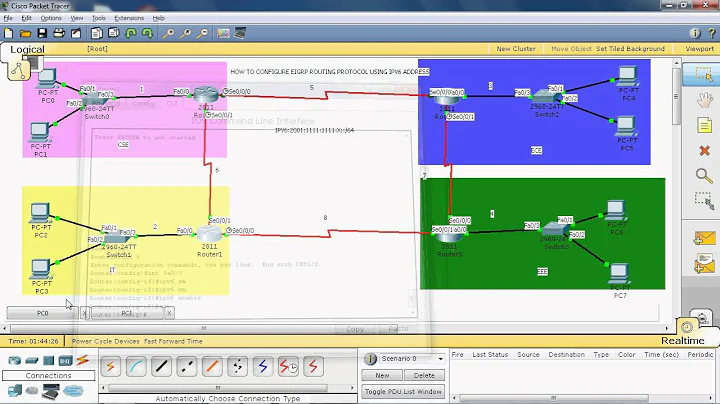Viewport: 720px width, 404px height.
Task: Select PC2 device in yellow area
Action: point(40,213)
